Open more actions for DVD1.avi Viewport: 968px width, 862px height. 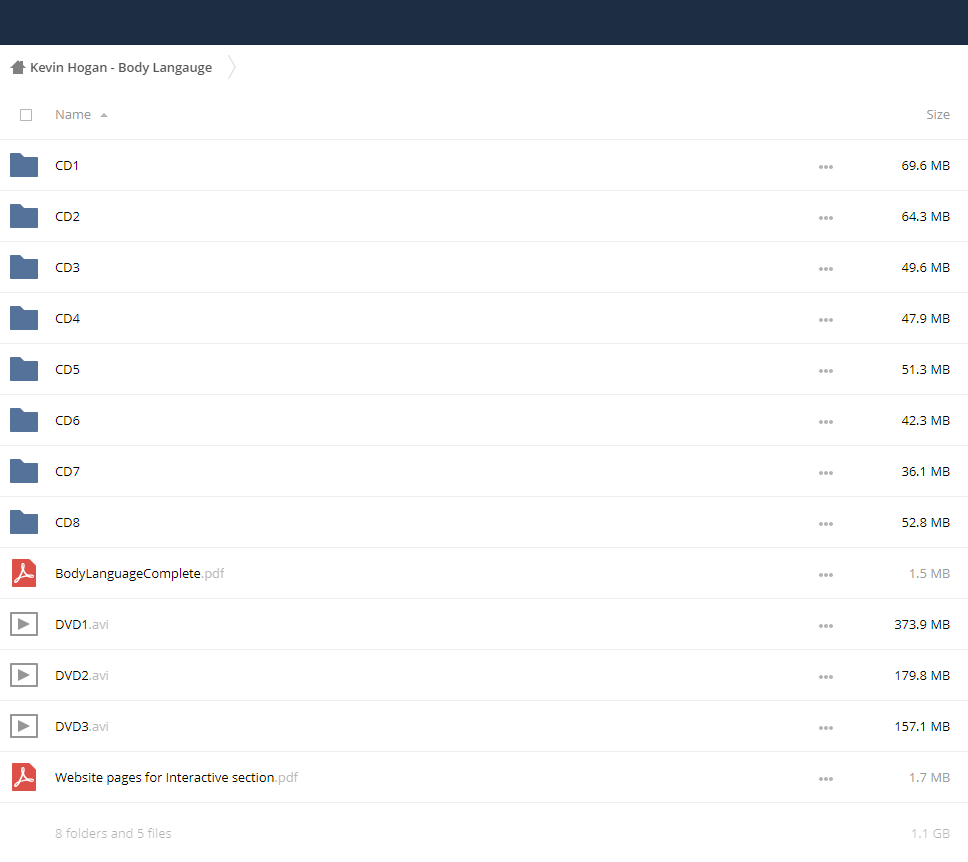click(826, 626)
